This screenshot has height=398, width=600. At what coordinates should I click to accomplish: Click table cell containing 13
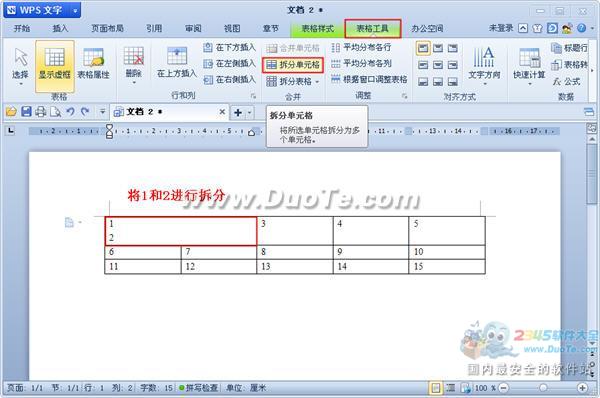click(295, 266)
